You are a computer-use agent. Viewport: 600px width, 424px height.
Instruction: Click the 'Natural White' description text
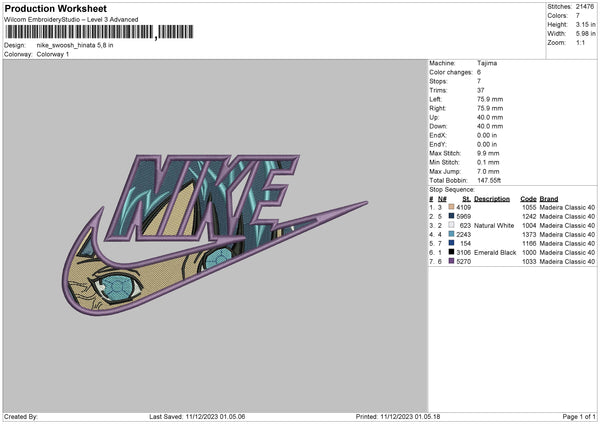[494, 225]
